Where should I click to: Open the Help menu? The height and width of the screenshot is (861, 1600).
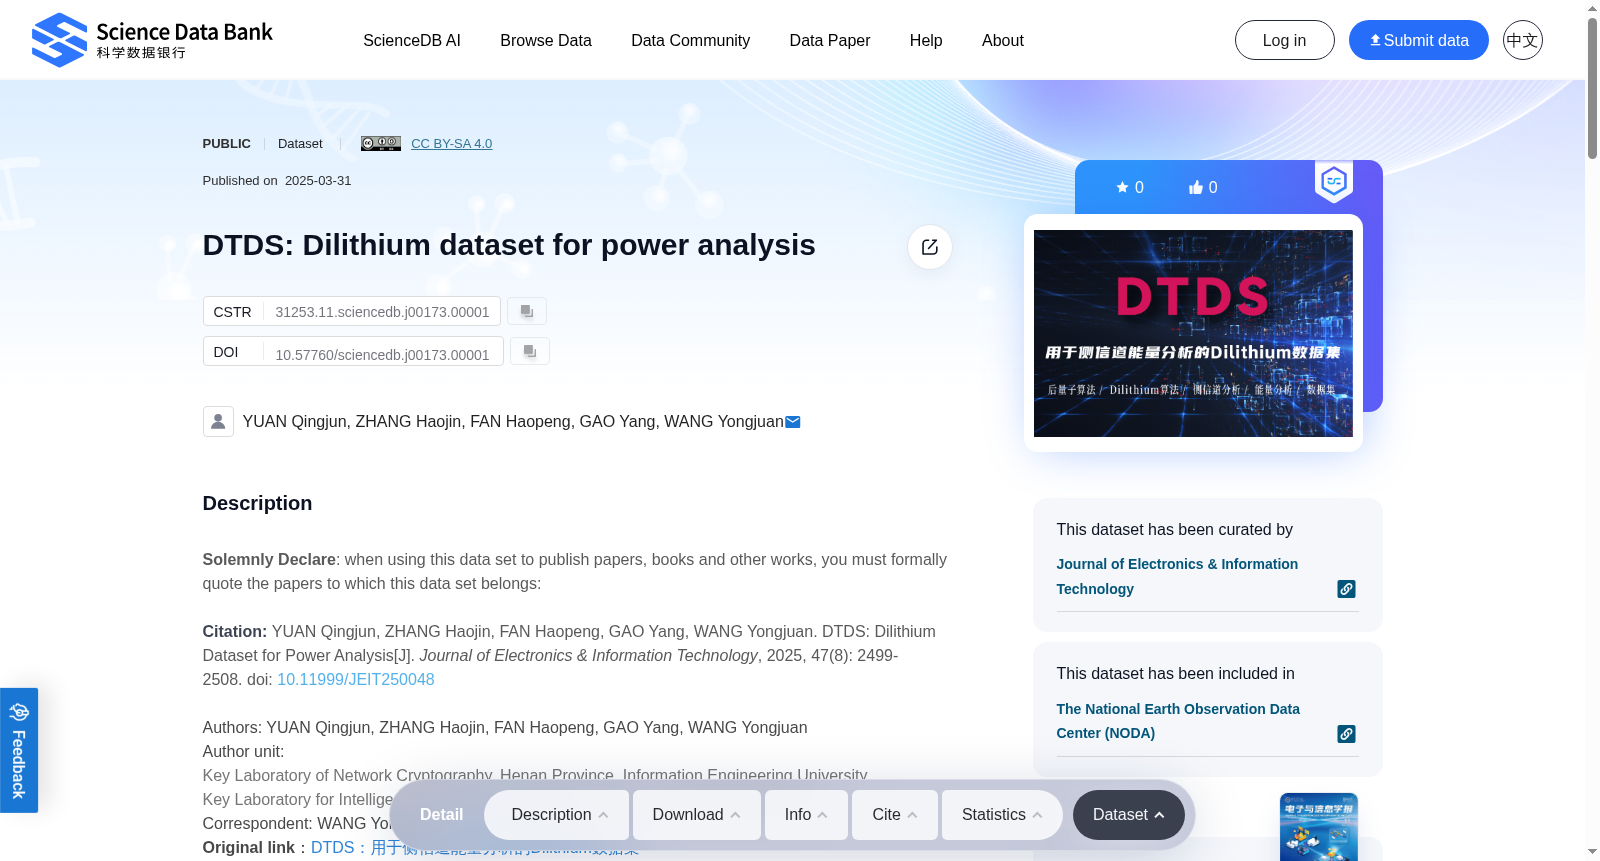click(926, 40)
